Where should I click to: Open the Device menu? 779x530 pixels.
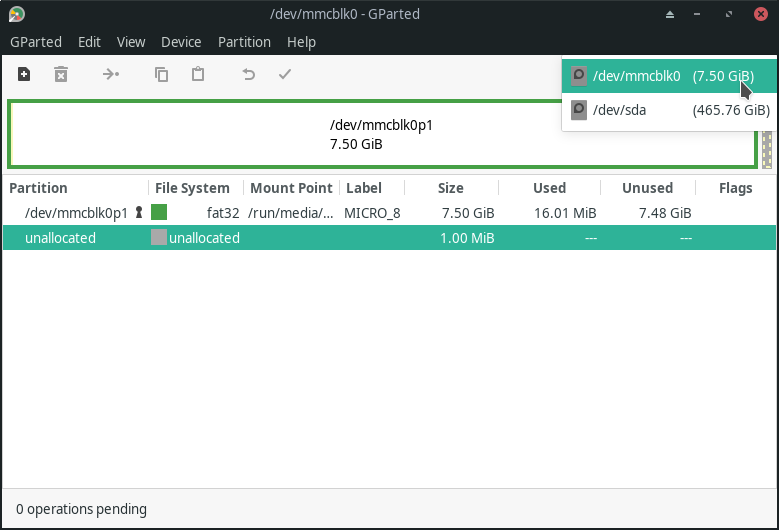[x=181, y=42]
